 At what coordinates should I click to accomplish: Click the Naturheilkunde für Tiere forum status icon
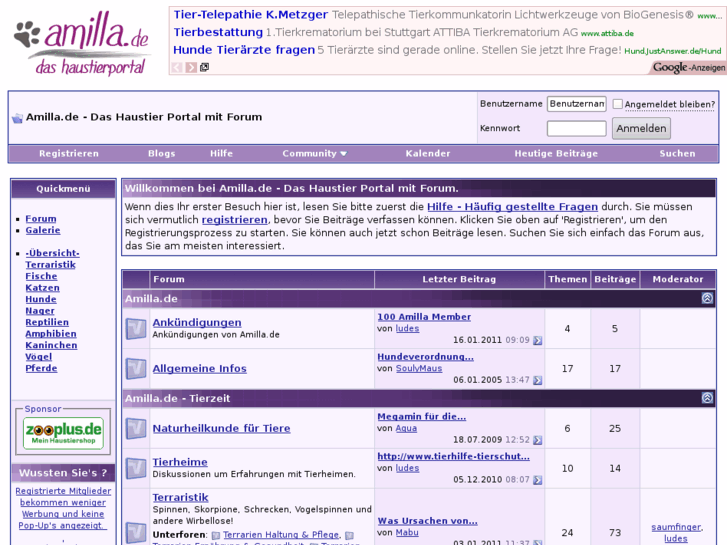(136, 428)
